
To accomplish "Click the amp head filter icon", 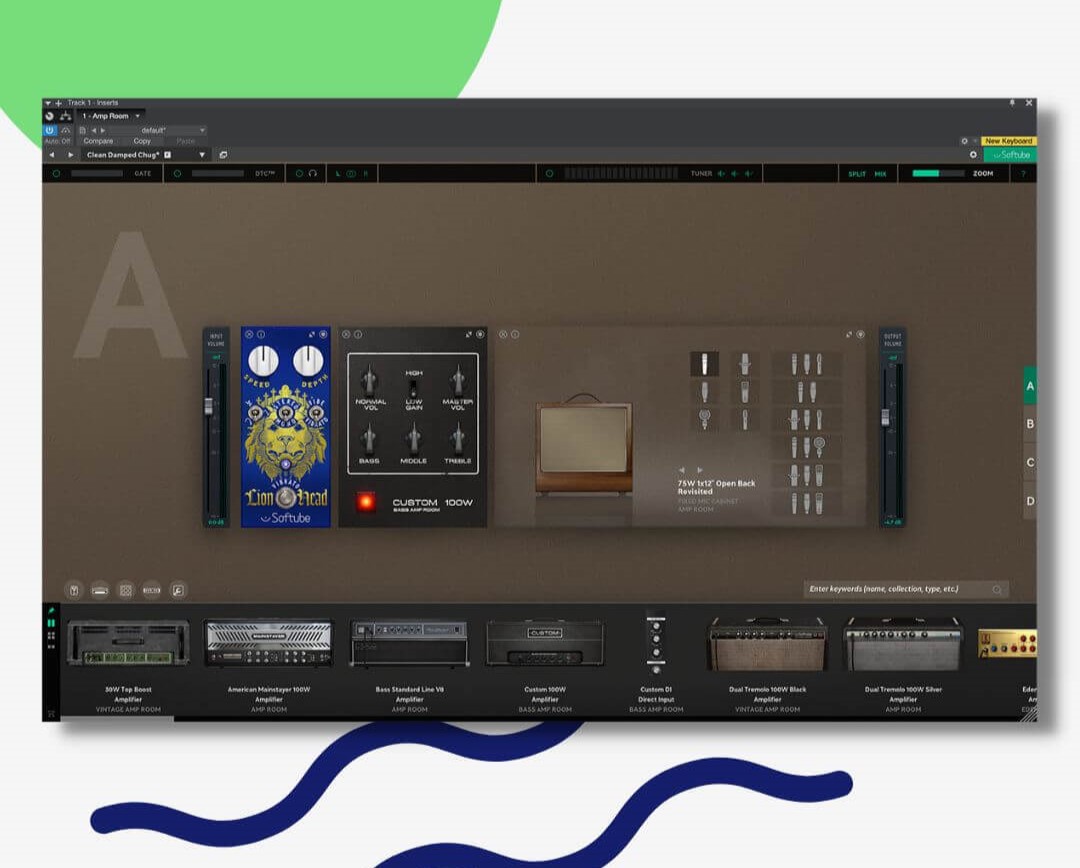I will 100,590.
